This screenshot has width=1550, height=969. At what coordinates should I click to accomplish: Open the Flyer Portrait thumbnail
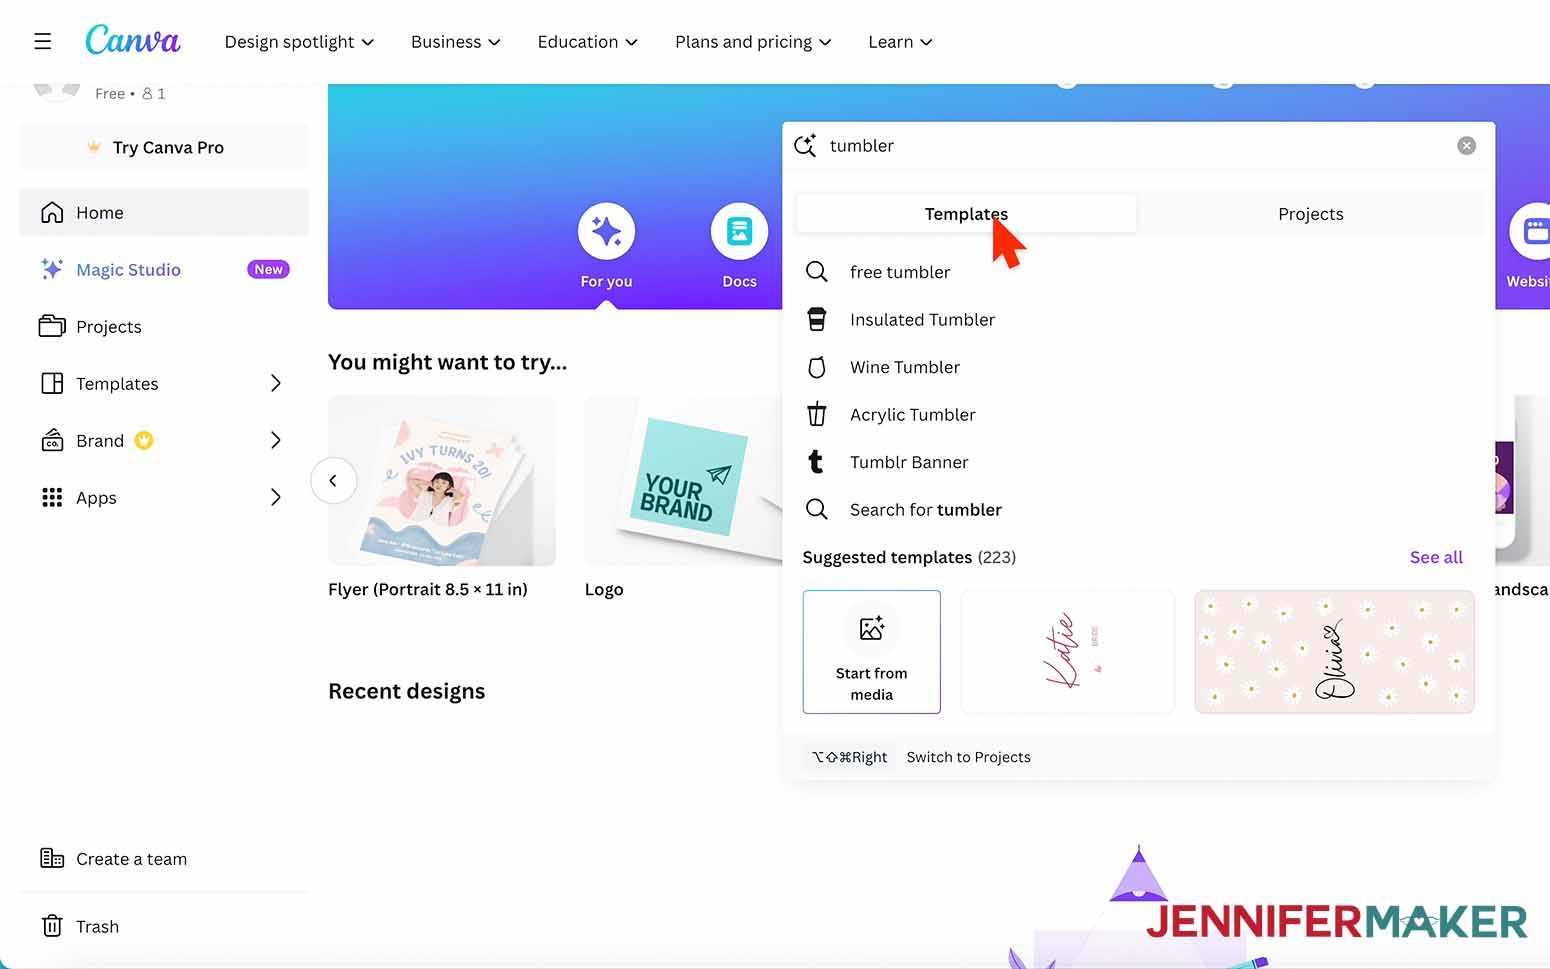coord(442,481)
